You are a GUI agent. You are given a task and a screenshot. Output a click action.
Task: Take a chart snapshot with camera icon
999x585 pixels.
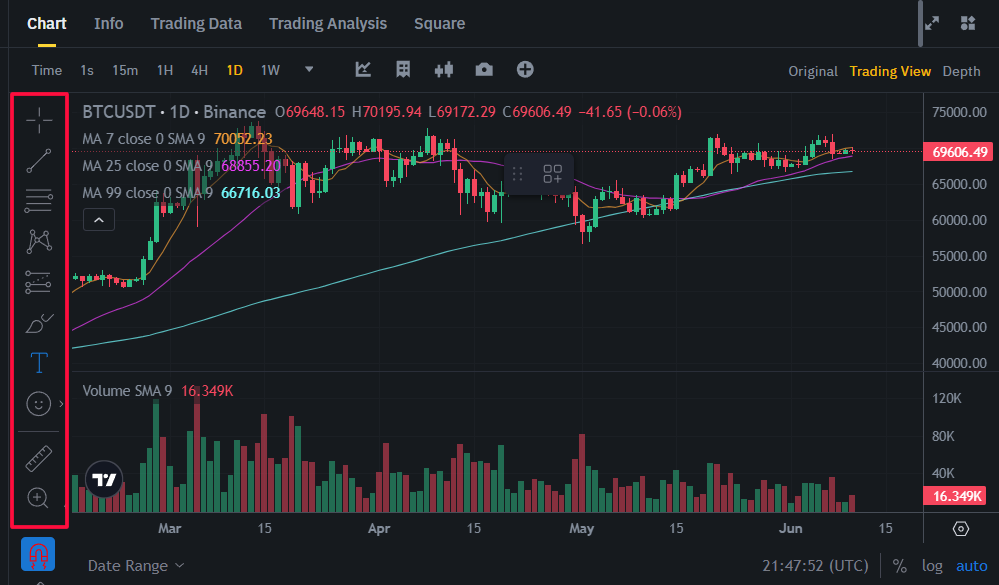pos(484,69)
